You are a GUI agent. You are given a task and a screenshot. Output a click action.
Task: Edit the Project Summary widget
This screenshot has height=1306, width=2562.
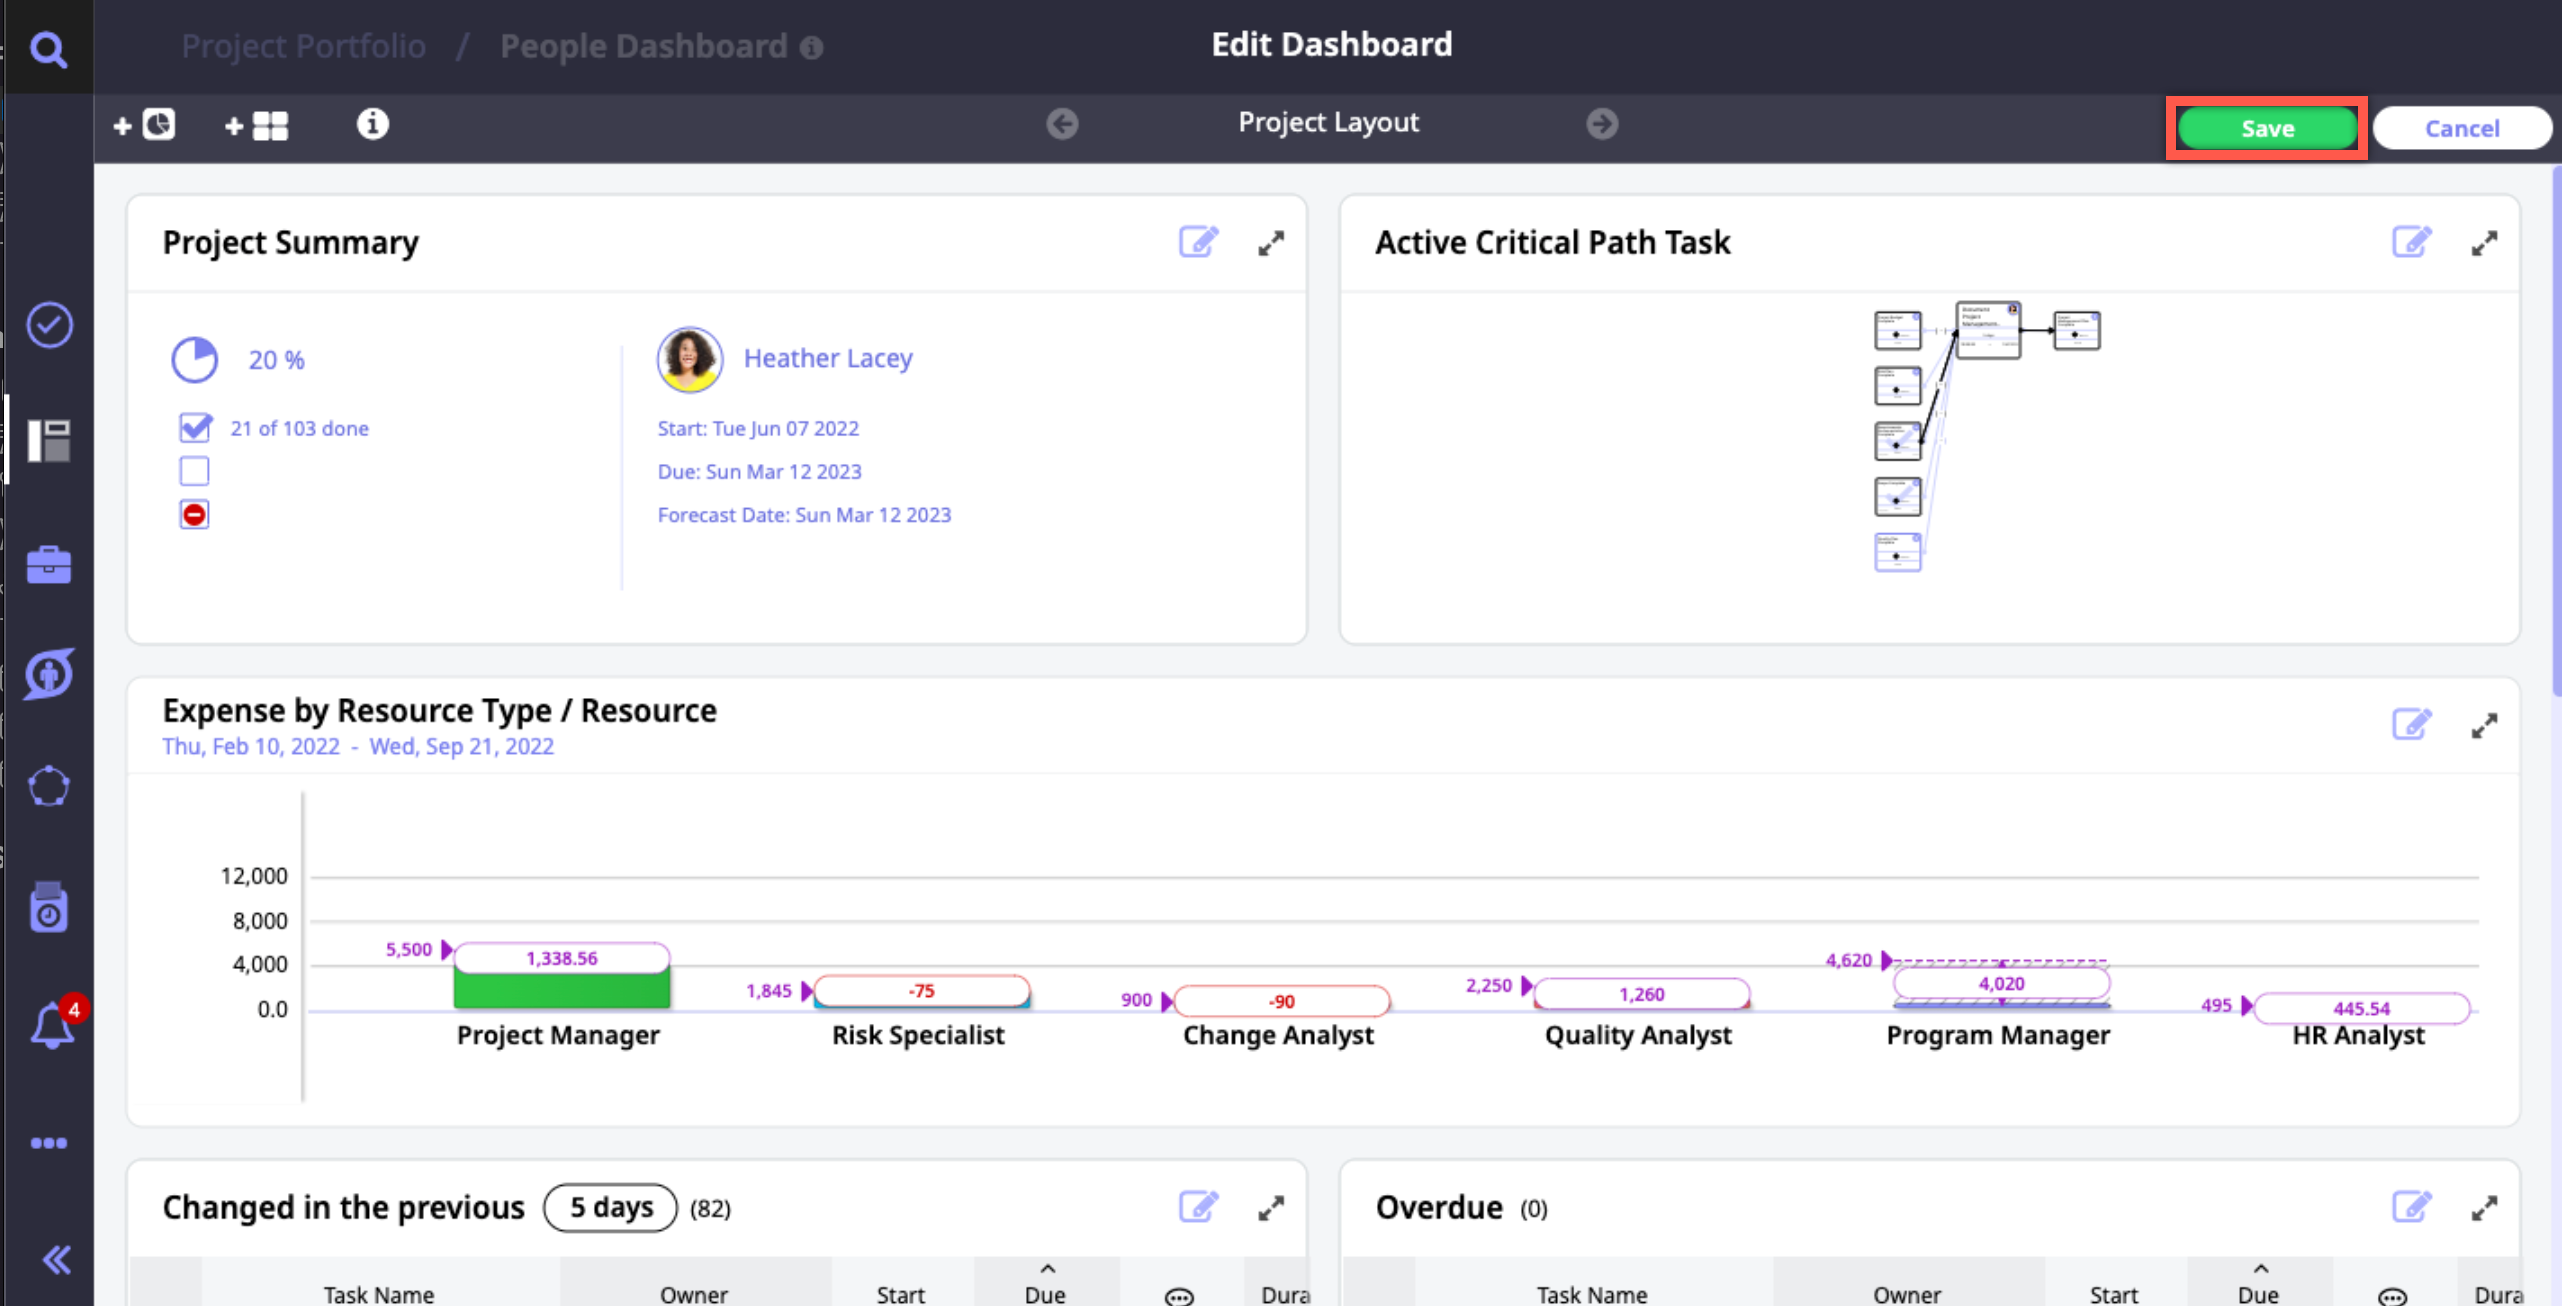(x=1198, y=242)
